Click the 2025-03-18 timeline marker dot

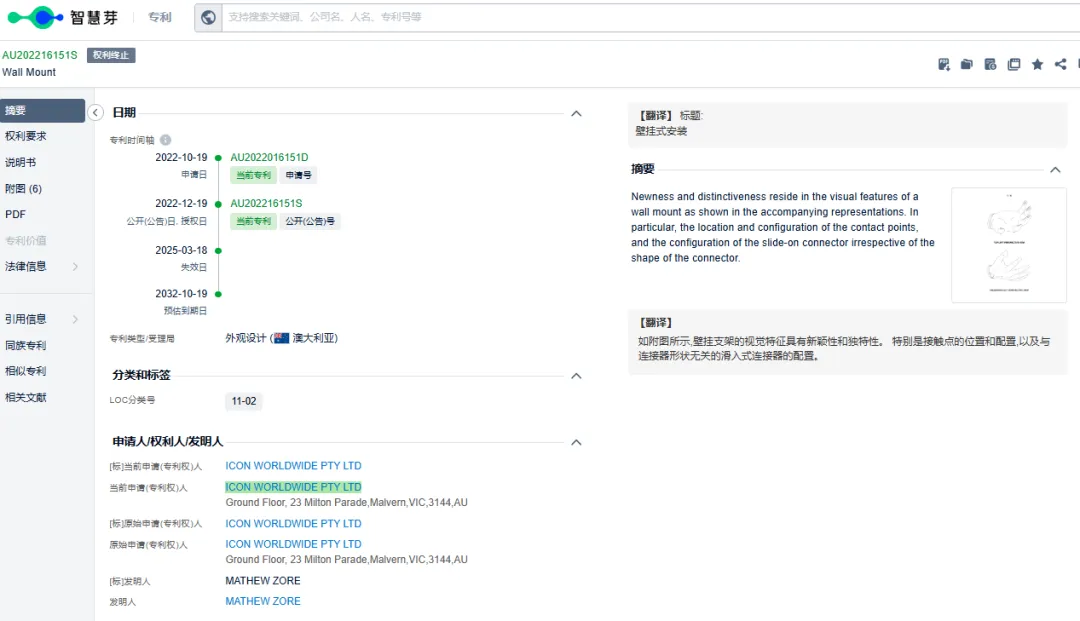click(218, 251)
